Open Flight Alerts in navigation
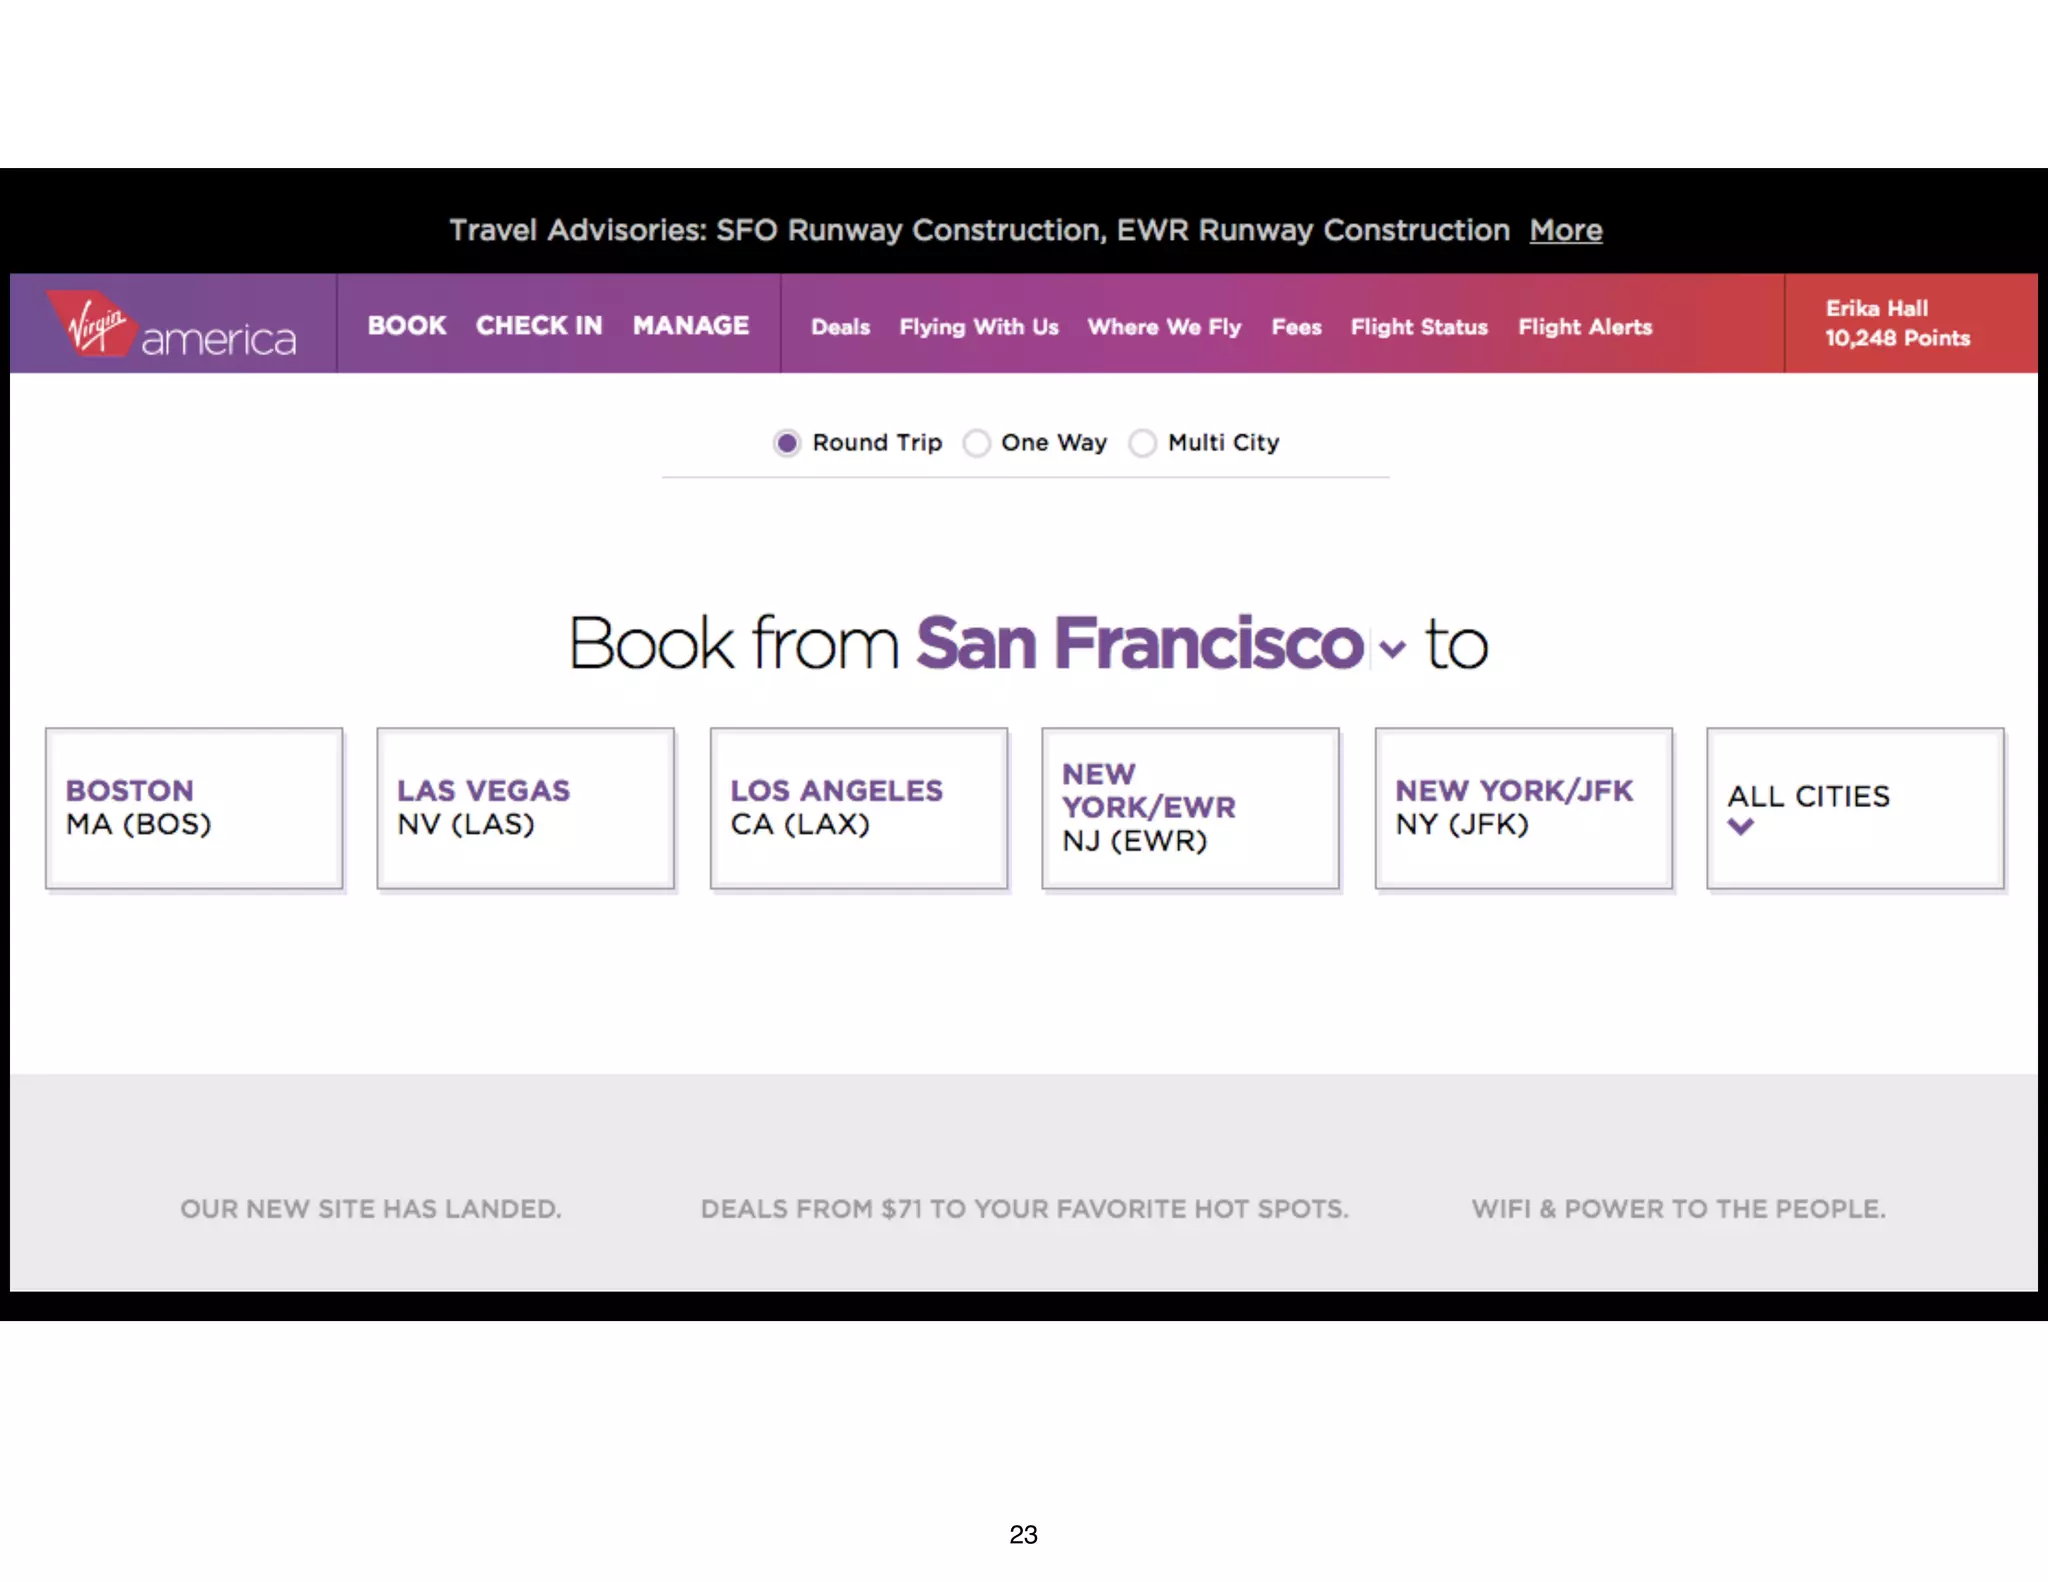This screenshot has width=2048, height=1582. point(1584,327)
